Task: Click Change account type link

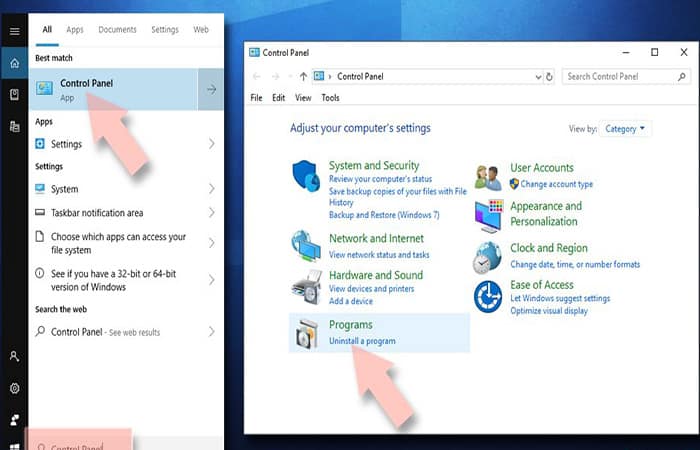Action: pos(556,184)
